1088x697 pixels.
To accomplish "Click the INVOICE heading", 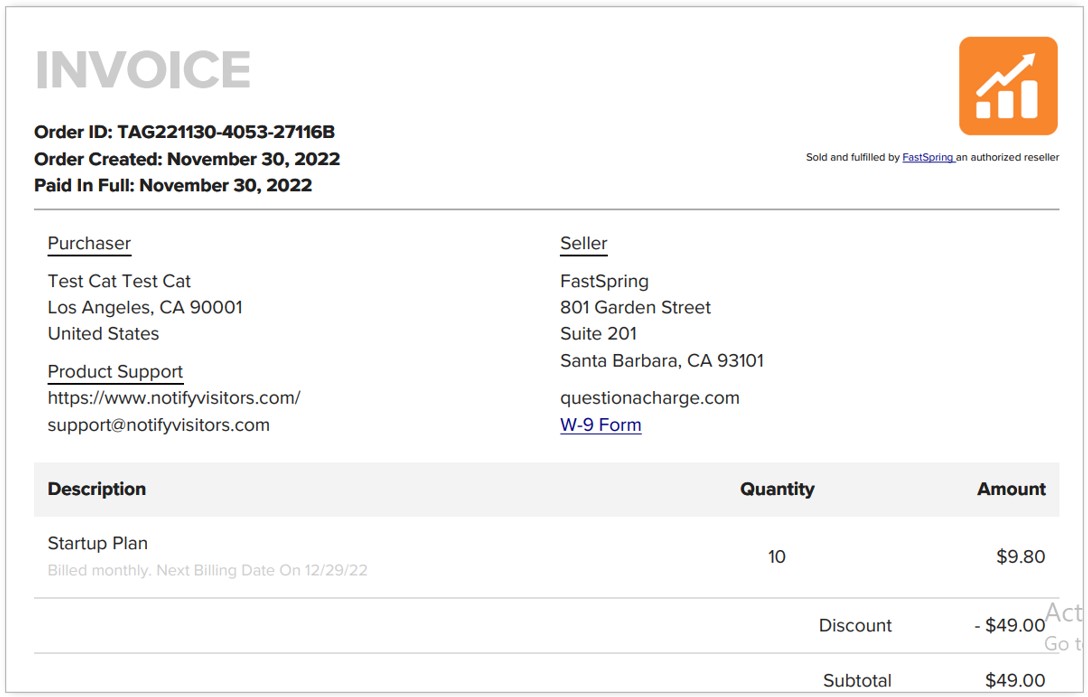I will [x=143, y=69].
